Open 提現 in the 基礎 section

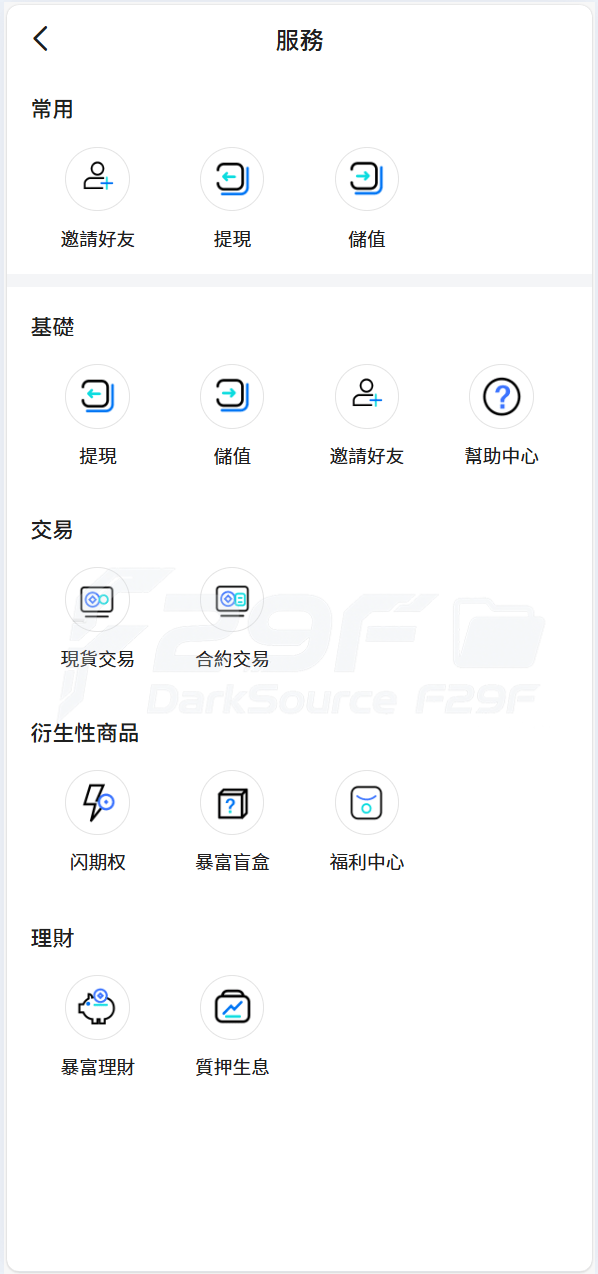click(97, 396)
